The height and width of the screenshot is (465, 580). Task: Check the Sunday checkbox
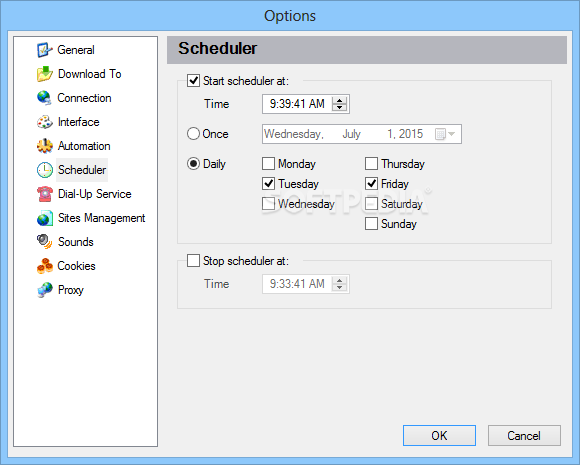point(371,223)
